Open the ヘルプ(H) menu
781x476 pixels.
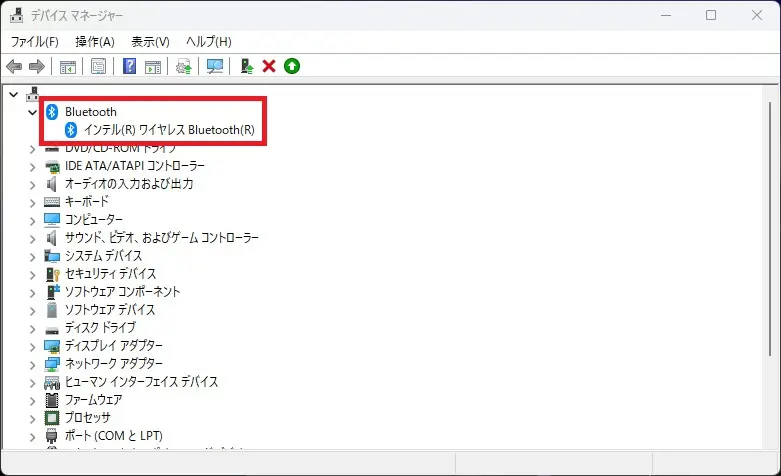pos(209,42)
